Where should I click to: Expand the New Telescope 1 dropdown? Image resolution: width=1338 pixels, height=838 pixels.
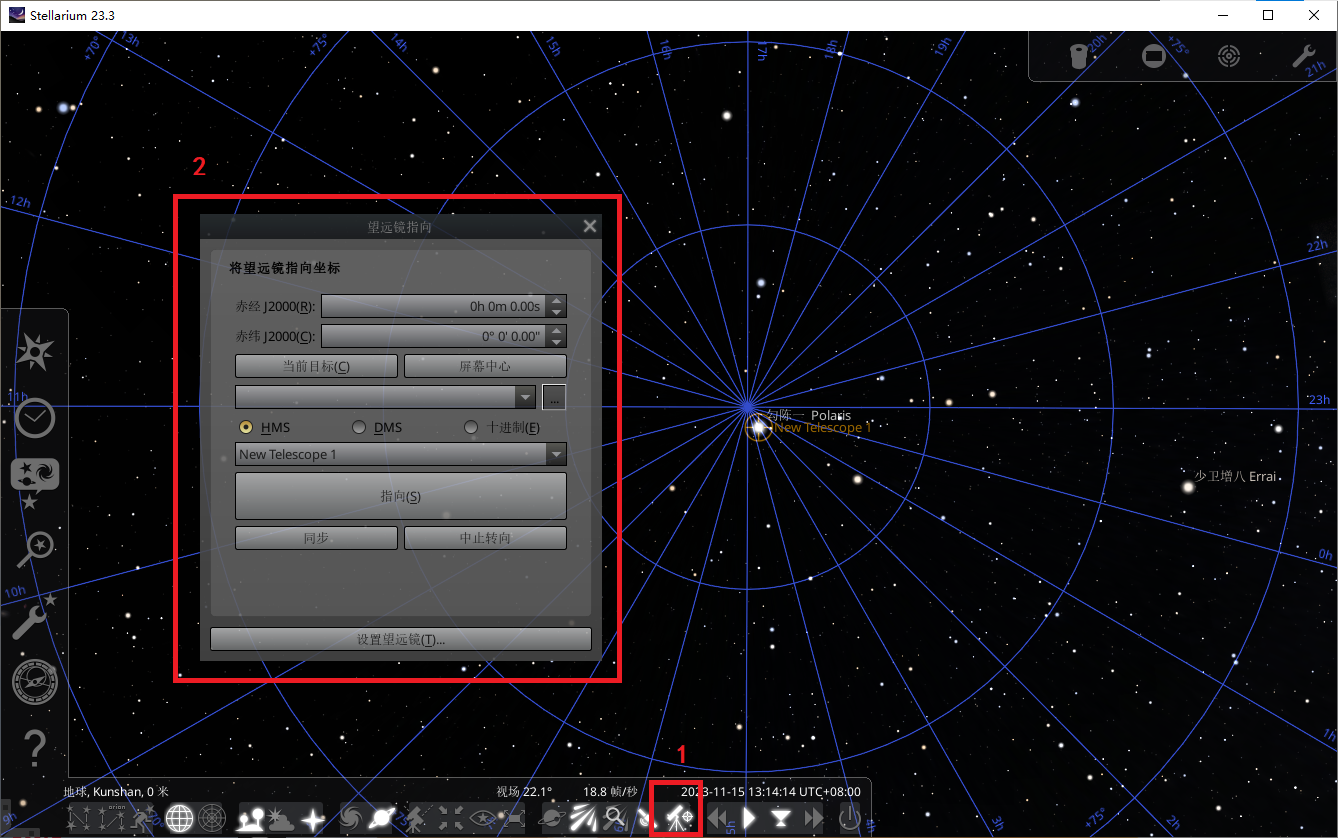pyautogui.click(x=556, y=455)
